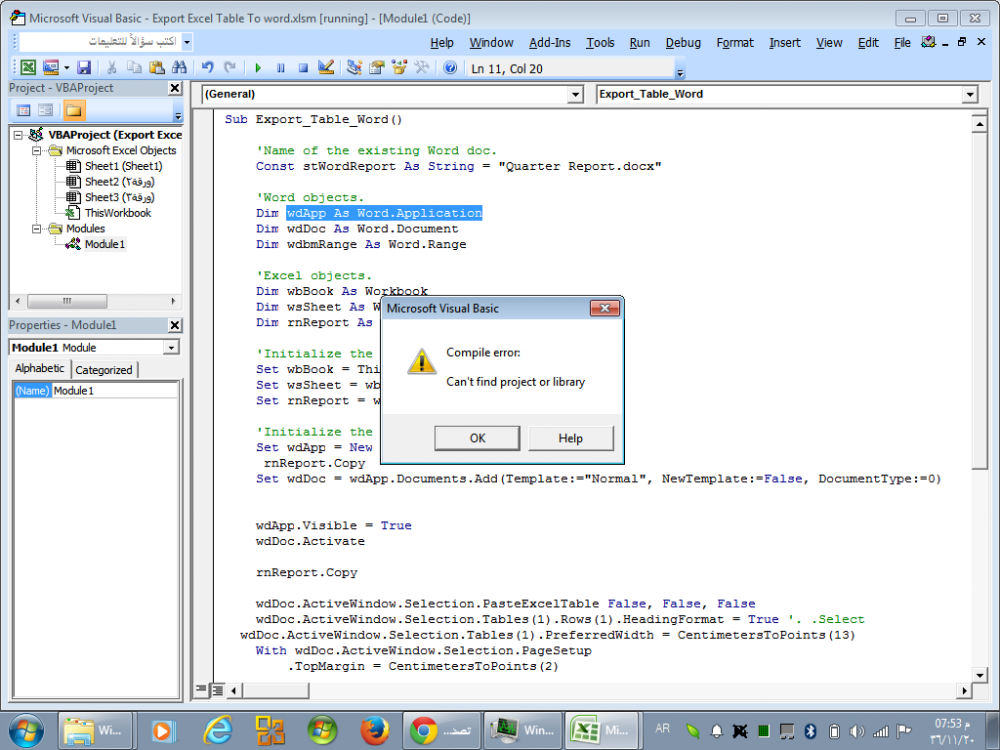Image resolution: width=1000 pixels, height=750 pixels.
Task: Click the blue Help question mark icon
Action: [x=450, y=68]
